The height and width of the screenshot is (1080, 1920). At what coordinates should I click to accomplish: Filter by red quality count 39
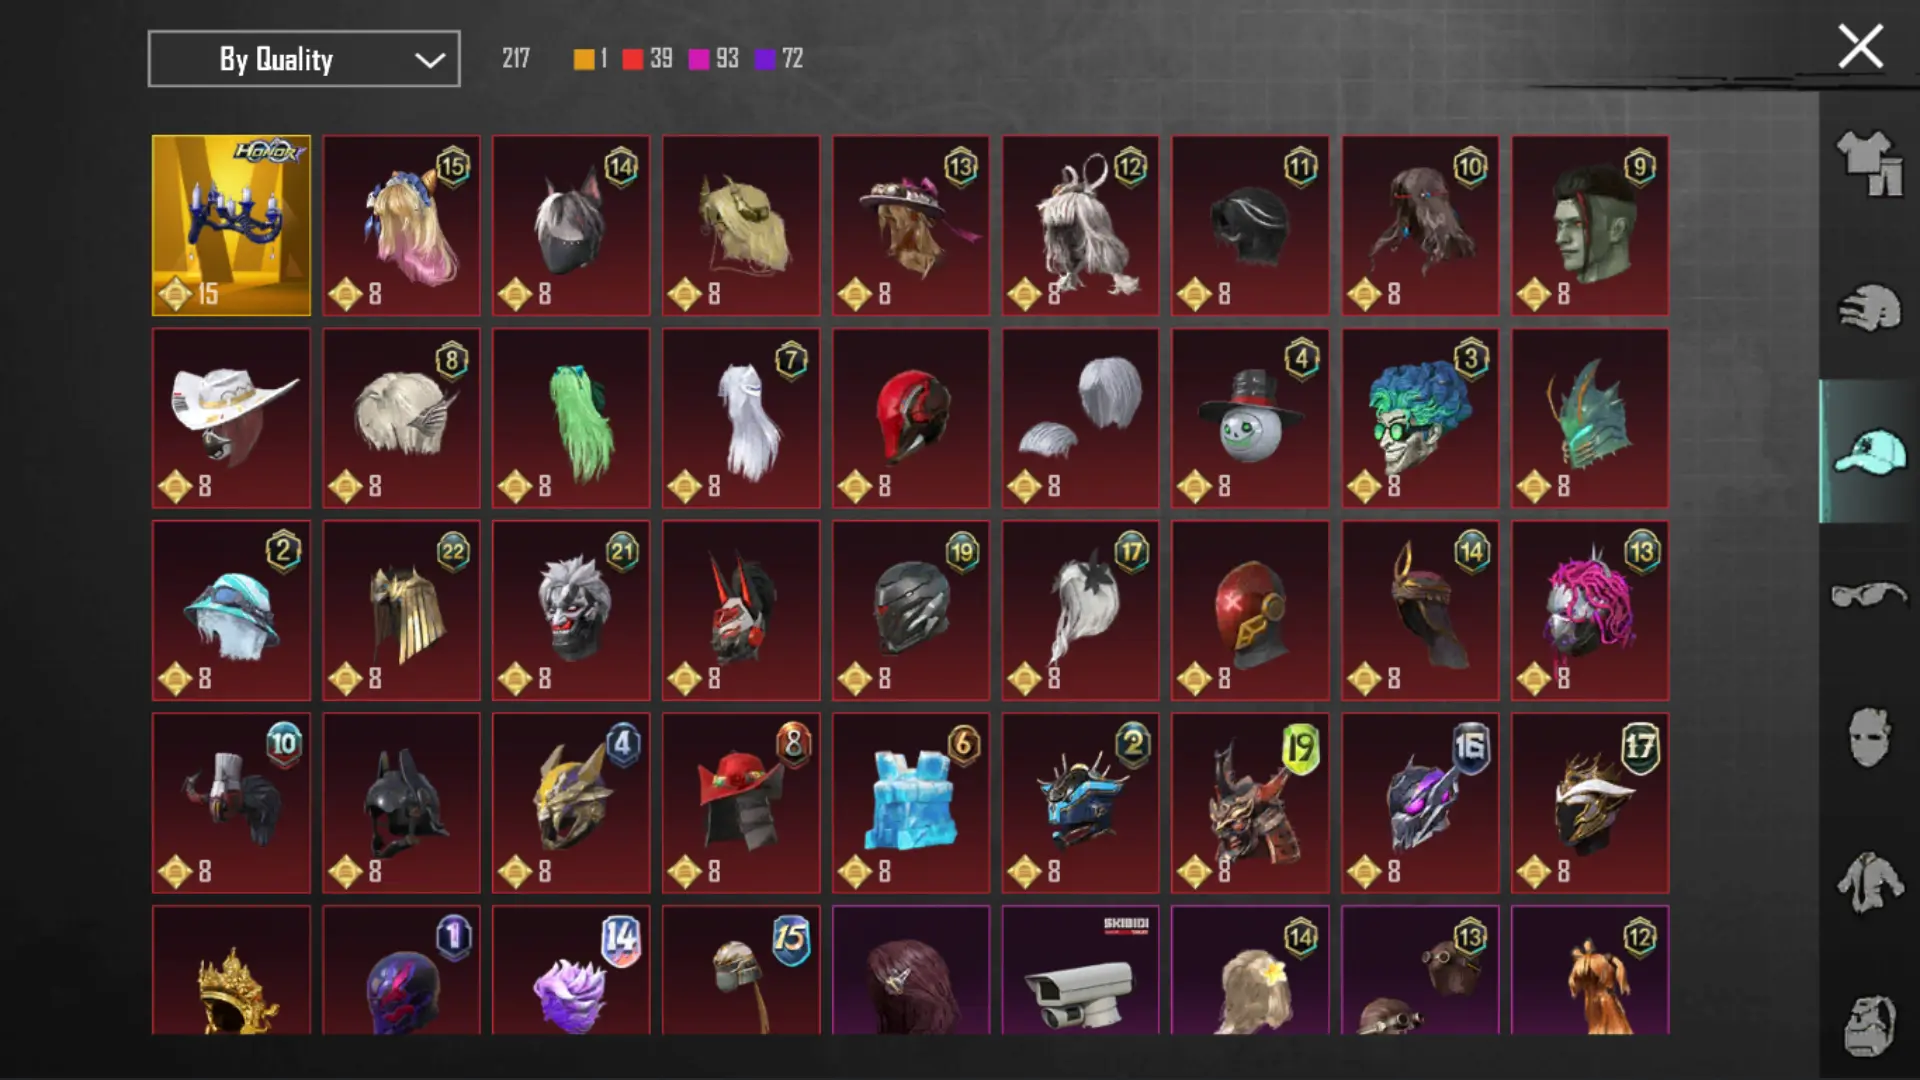click(x=647, y=59)
